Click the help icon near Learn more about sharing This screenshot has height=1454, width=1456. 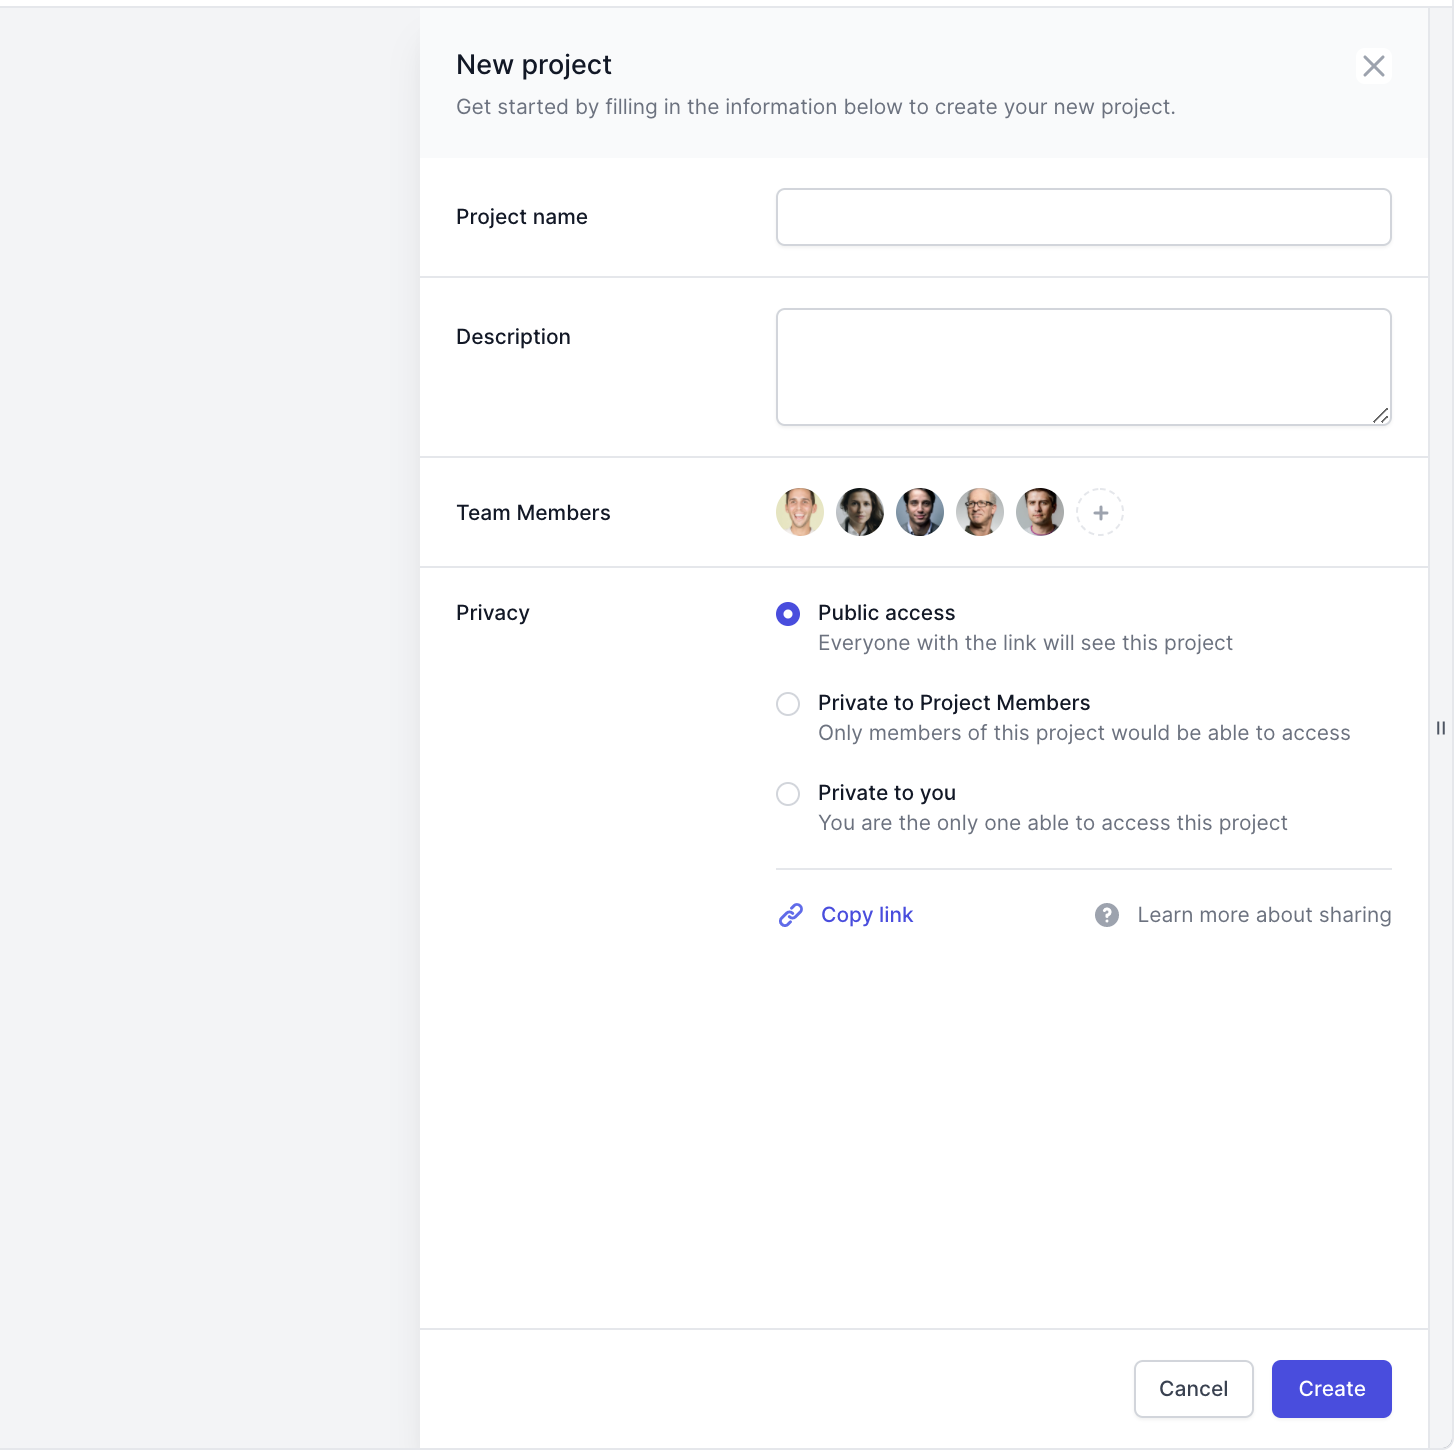[x=1107, y=914]
